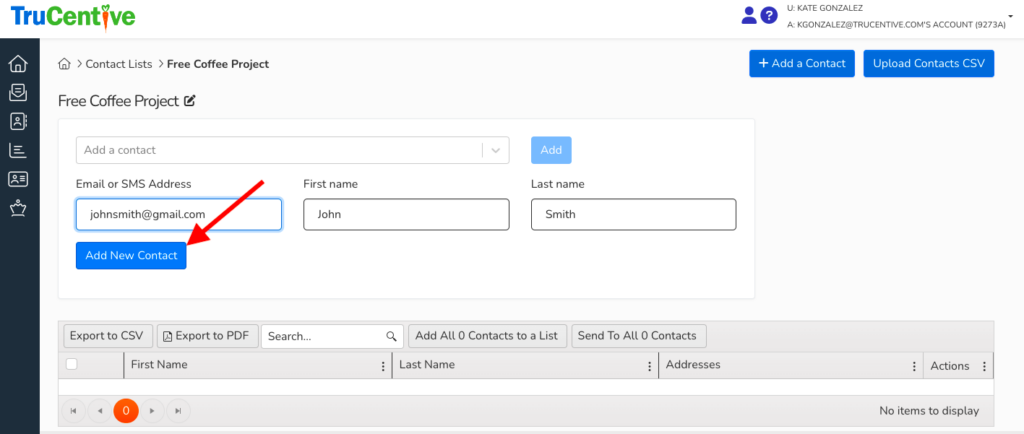Click the edit icon beside Free Coffee Project
1024x434 pixels.
click(x=190, y=101)
